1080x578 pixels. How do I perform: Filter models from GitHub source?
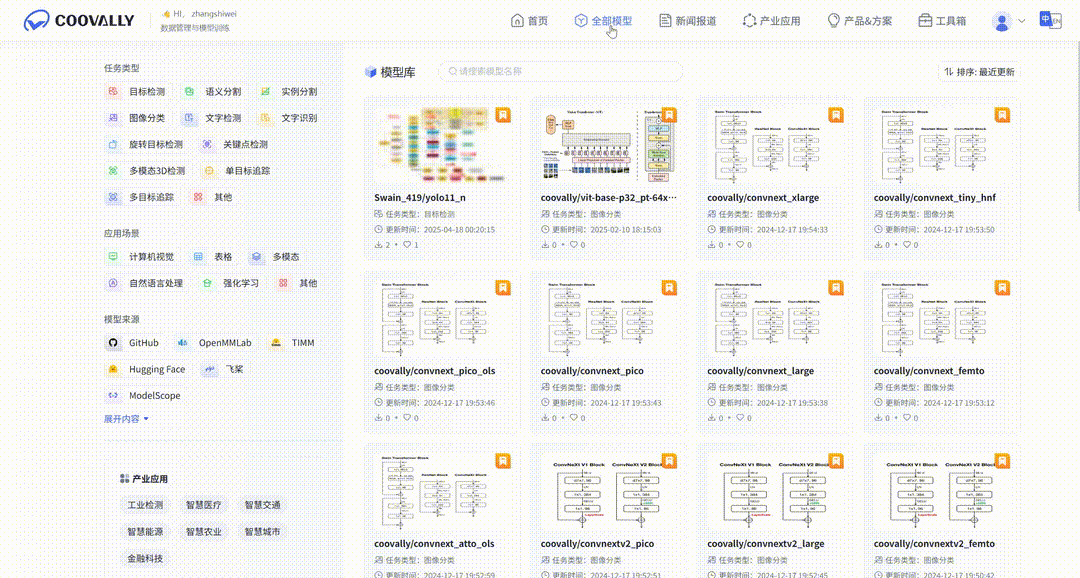tap(134, 343)
